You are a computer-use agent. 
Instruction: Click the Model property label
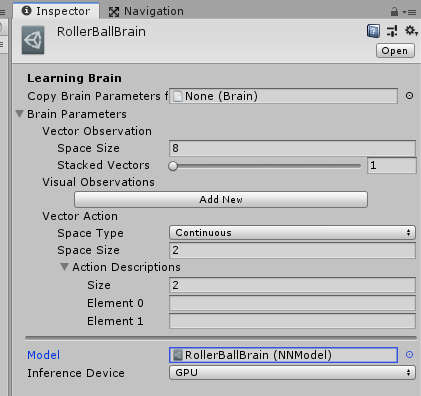tap(44, 355)
